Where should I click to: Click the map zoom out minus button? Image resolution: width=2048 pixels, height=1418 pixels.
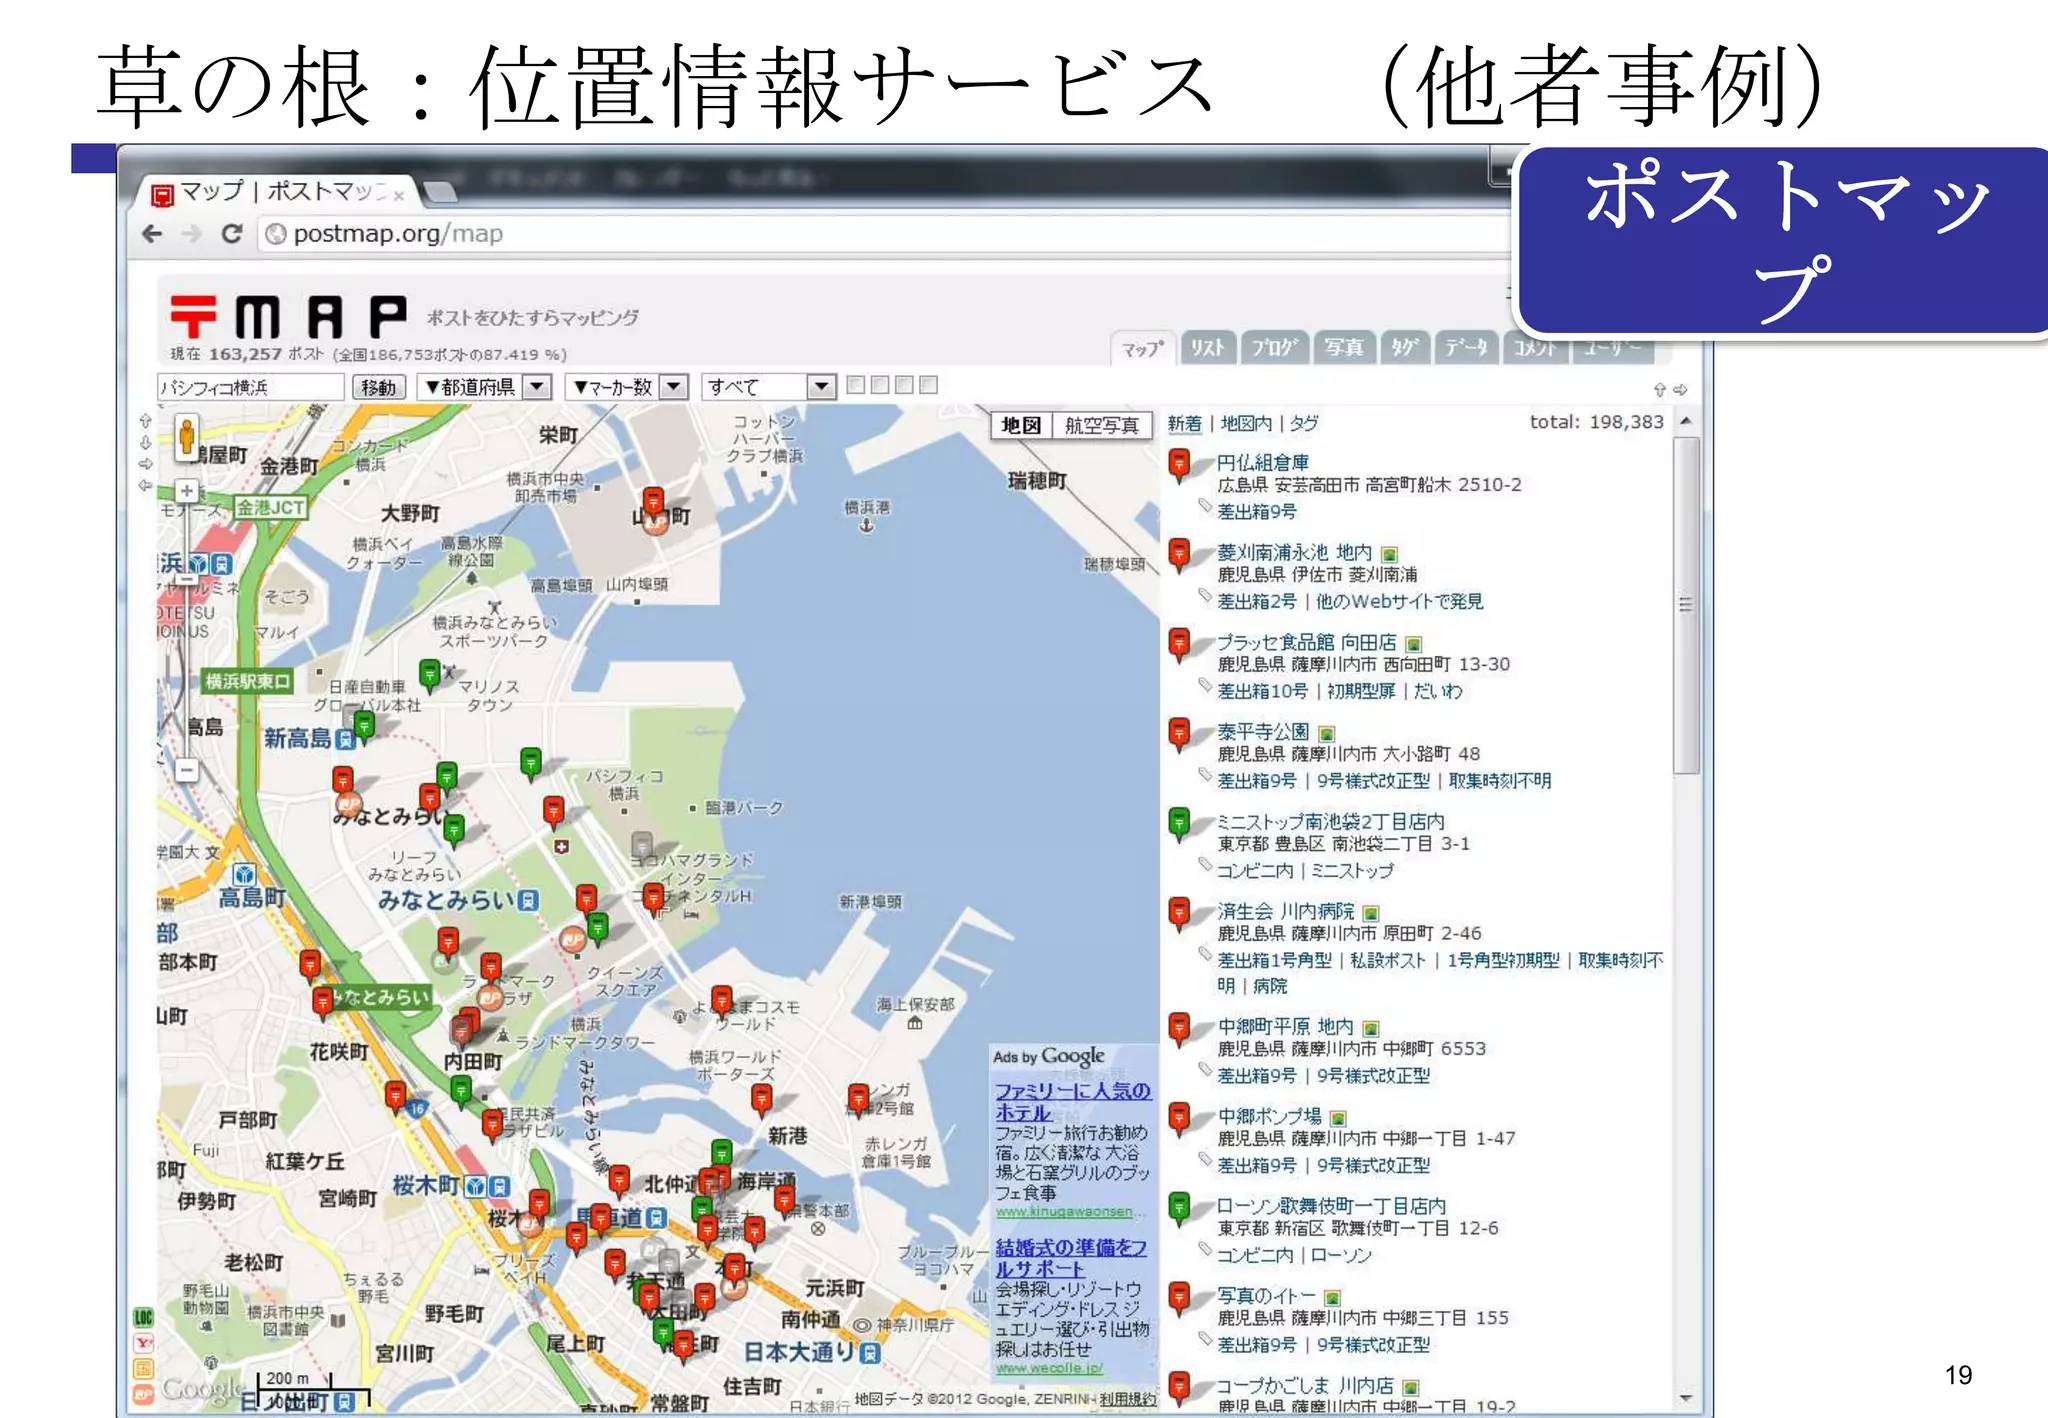[x=186, y=770]
